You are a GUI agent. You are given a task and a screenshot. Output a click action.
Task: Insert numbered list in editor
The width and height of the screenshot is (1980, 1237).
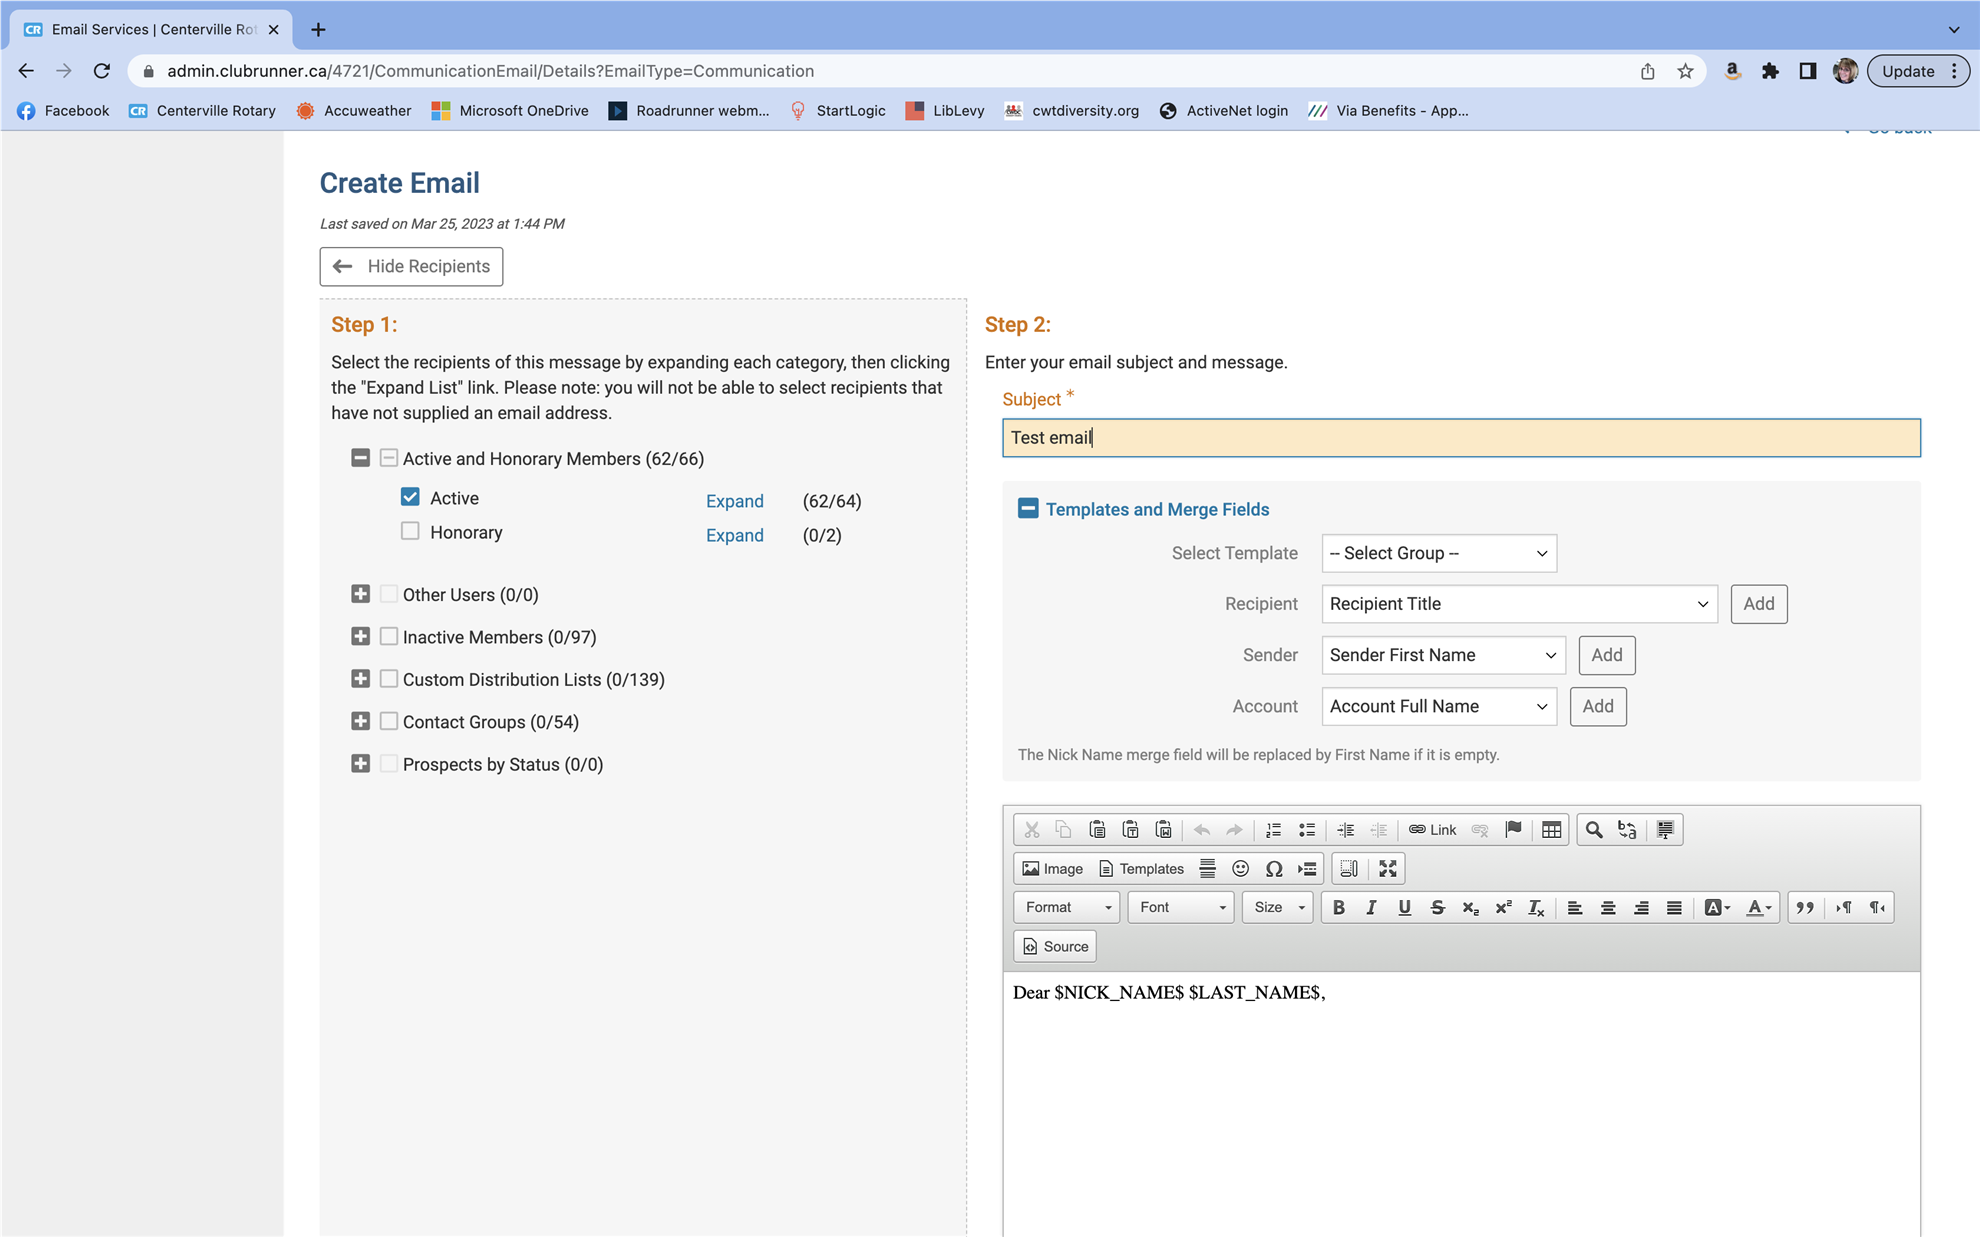pos(1273,830)
